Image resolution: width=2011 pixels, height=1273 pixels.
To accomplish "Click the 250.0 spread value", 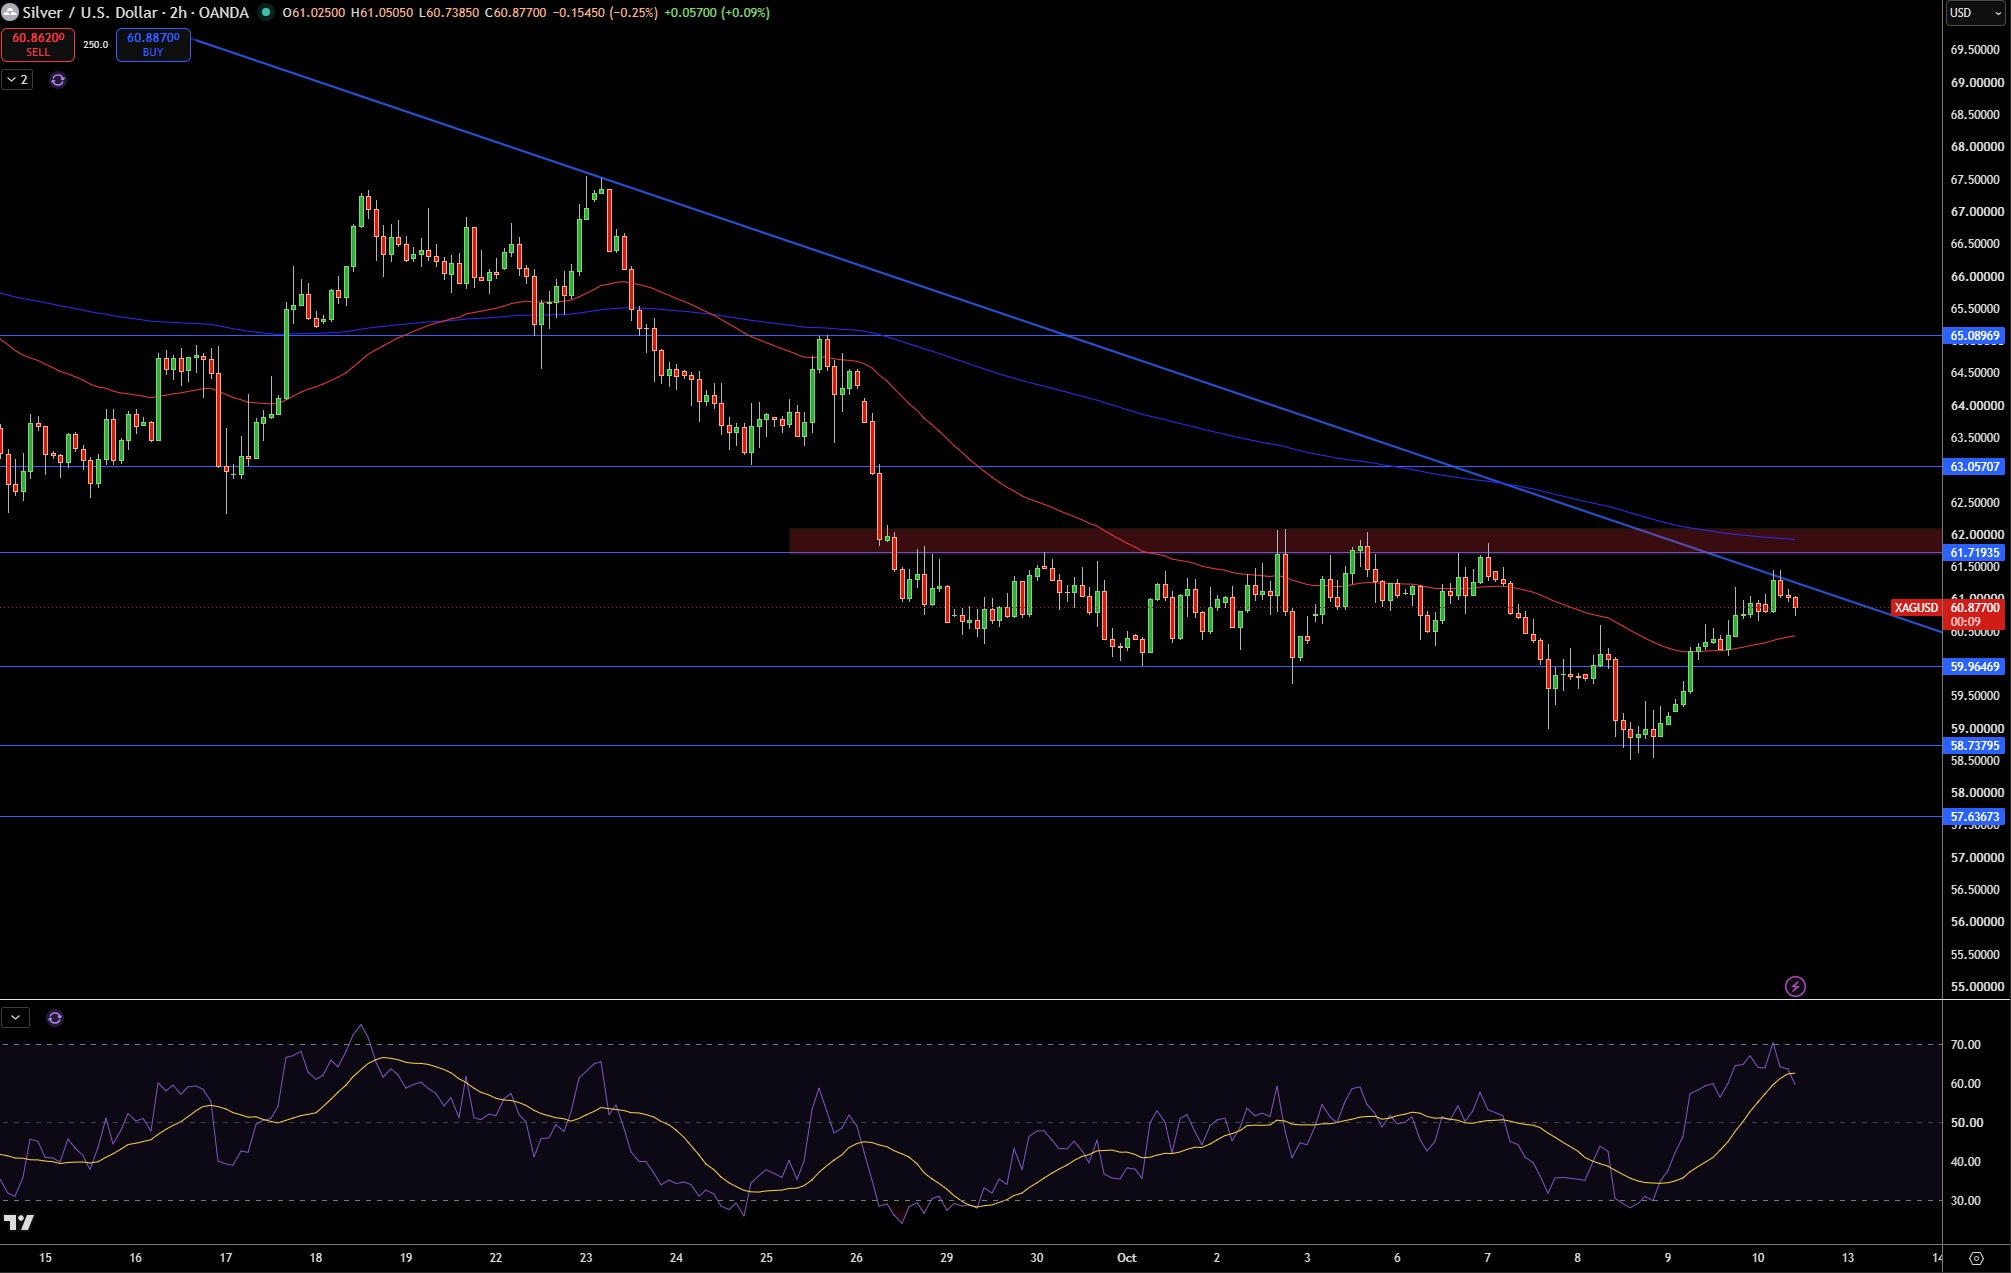I will 96,45.
